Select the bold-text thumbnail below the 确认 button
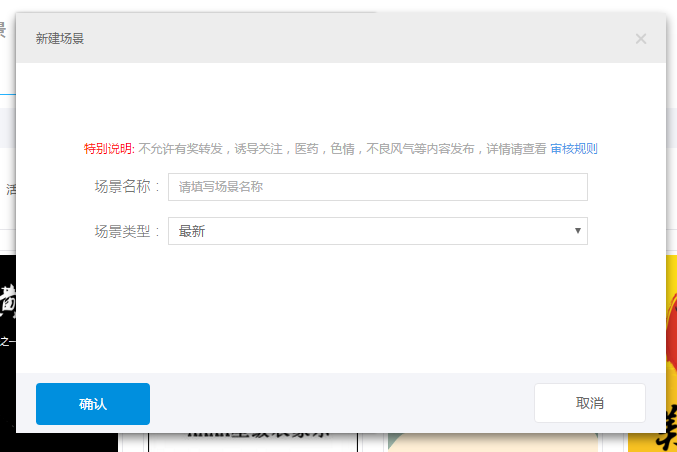The width and height of the screenshot is (677, 452). (250, 440)
